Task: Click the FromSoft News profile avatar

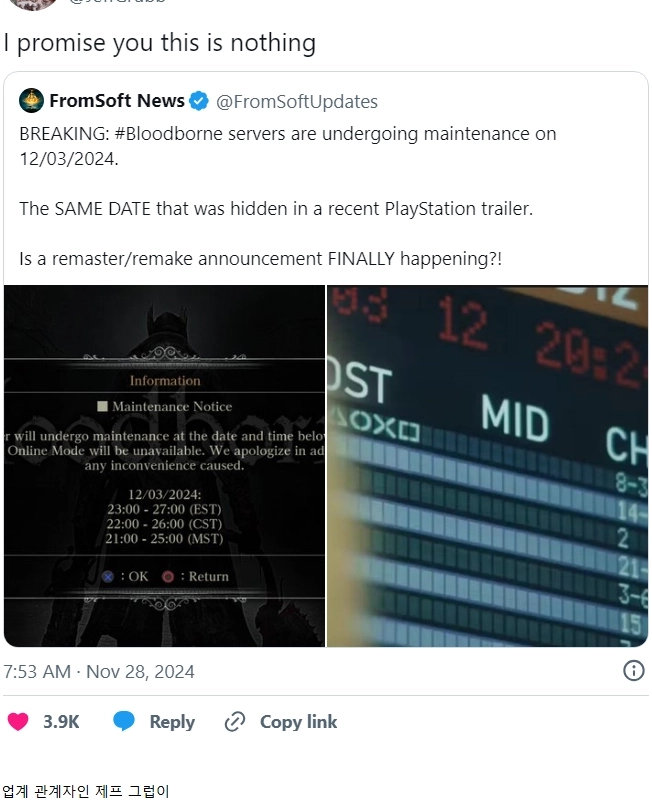Action: tap(31, 101)
